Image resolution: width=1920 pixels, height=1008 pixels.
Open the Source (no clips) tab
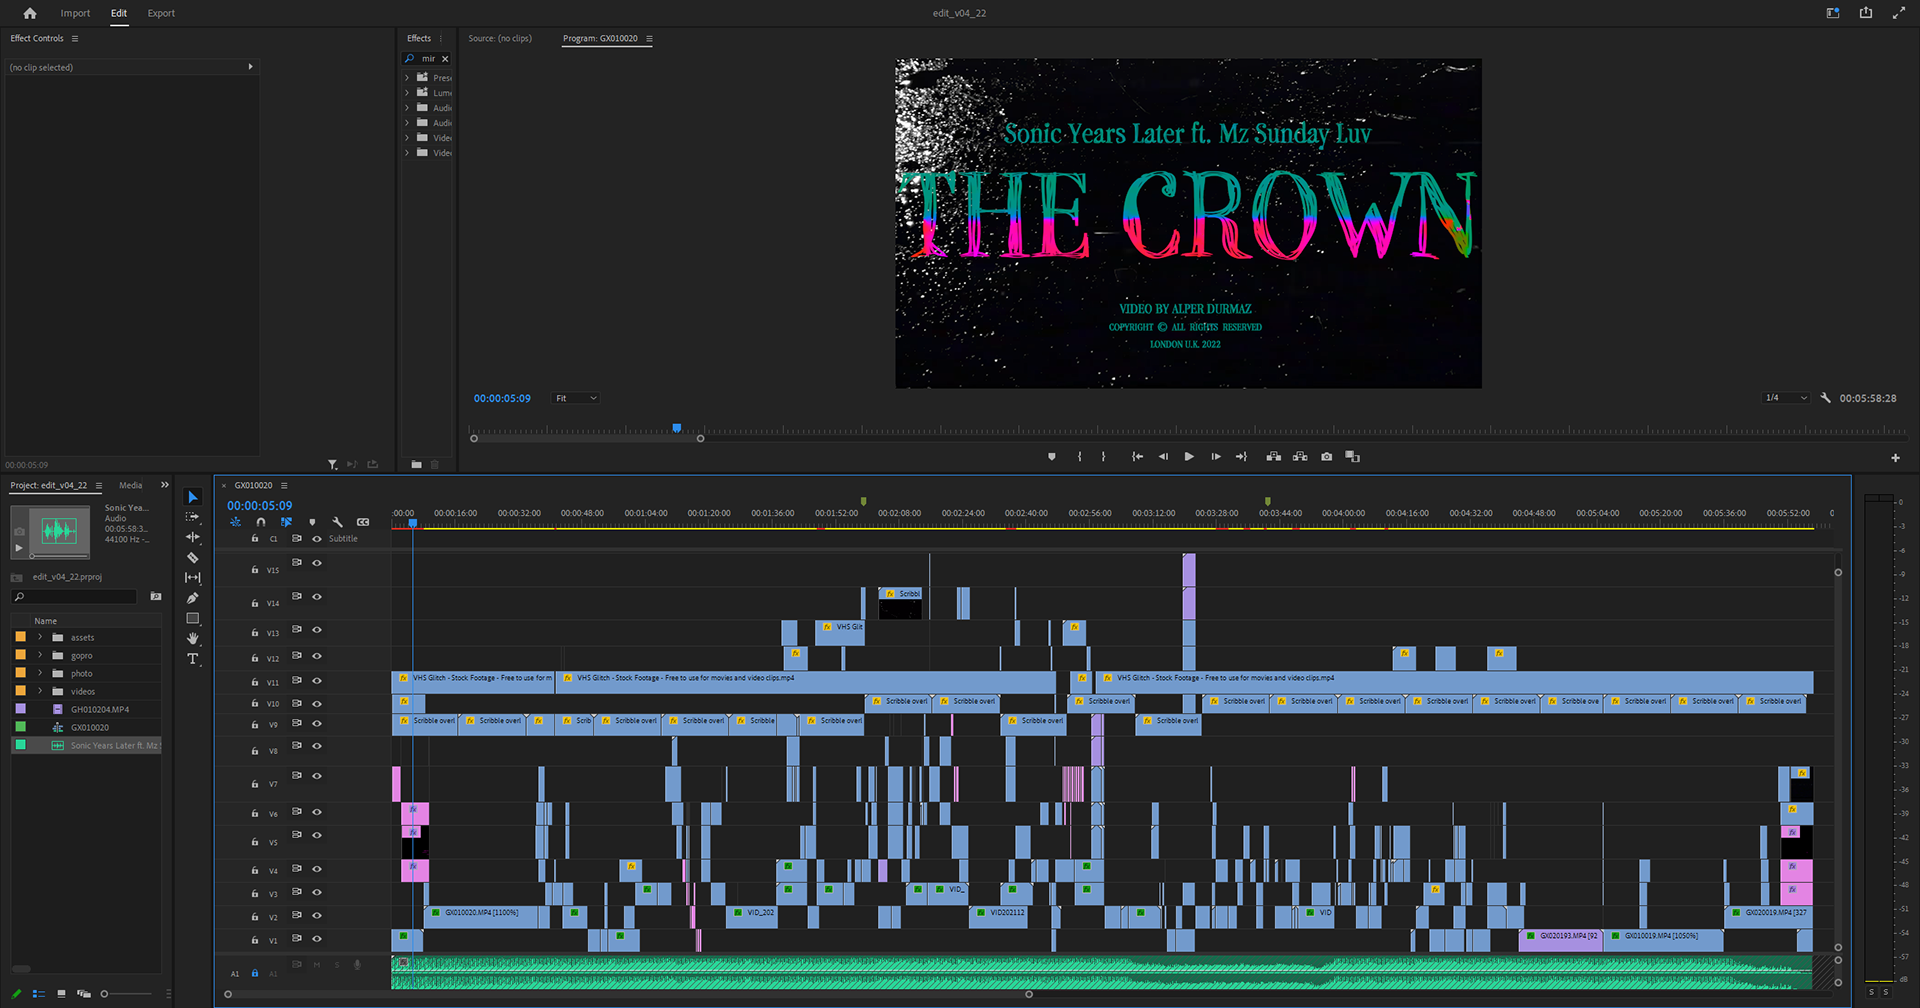(x=500, y=38)
